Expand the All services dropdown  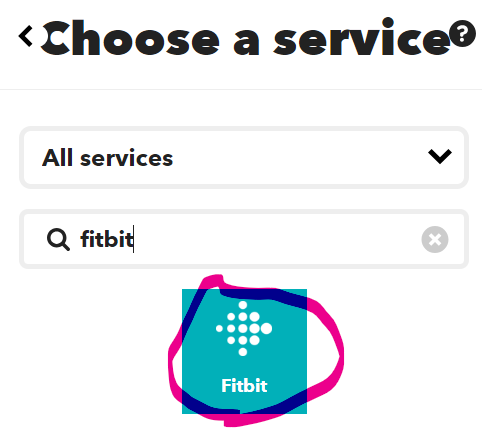[244, 157]
